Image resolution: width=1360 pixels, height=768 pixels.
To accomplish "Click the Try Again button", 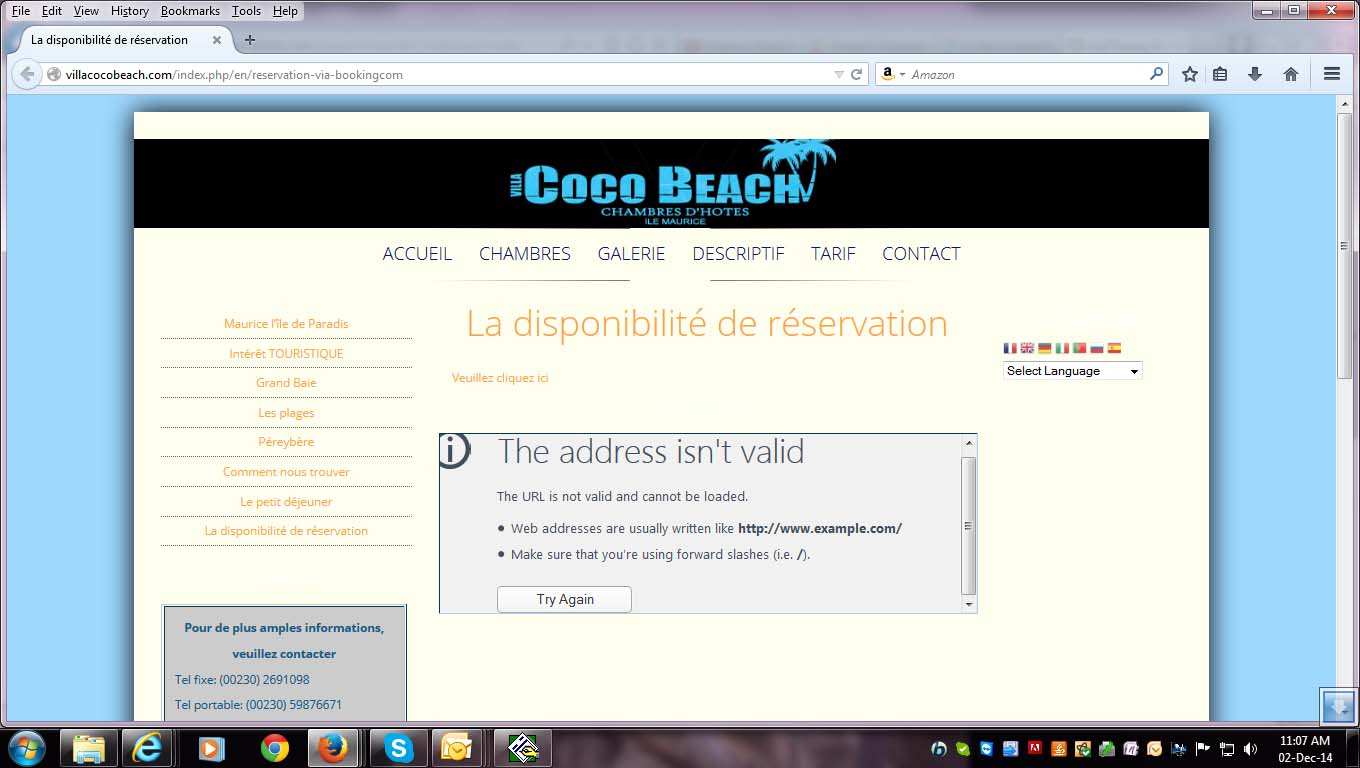I will pyautogui.click(x=564, y=599).
